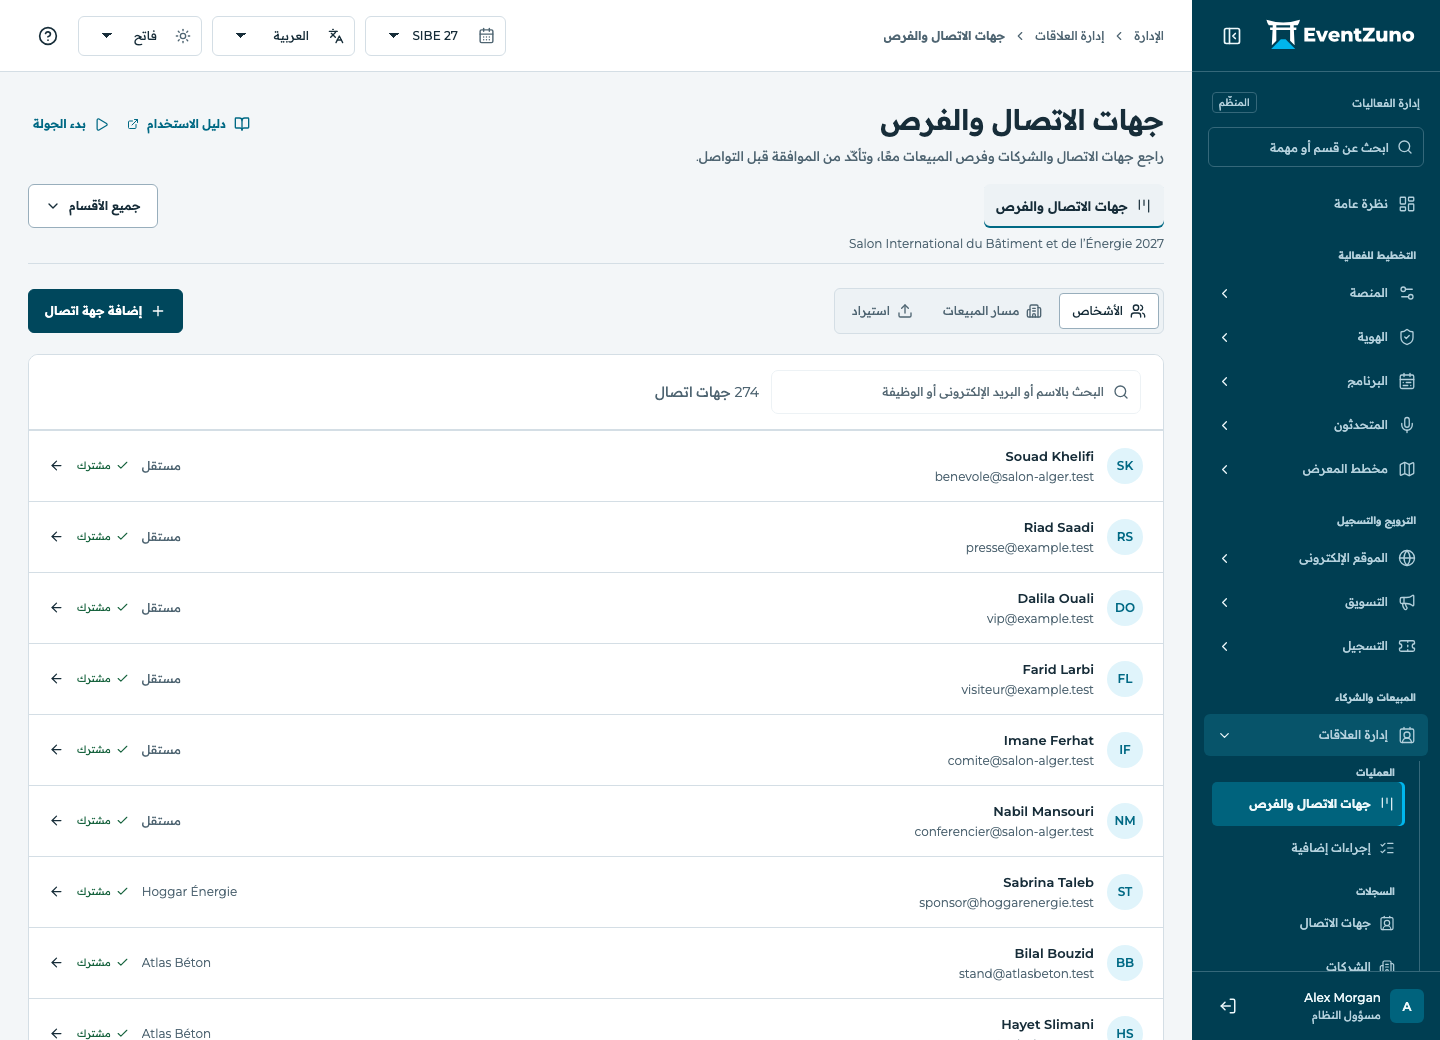Click the EventZuno logo
The image size is (1440, 1040).
pyautogui.click(x=1340, y=35)
